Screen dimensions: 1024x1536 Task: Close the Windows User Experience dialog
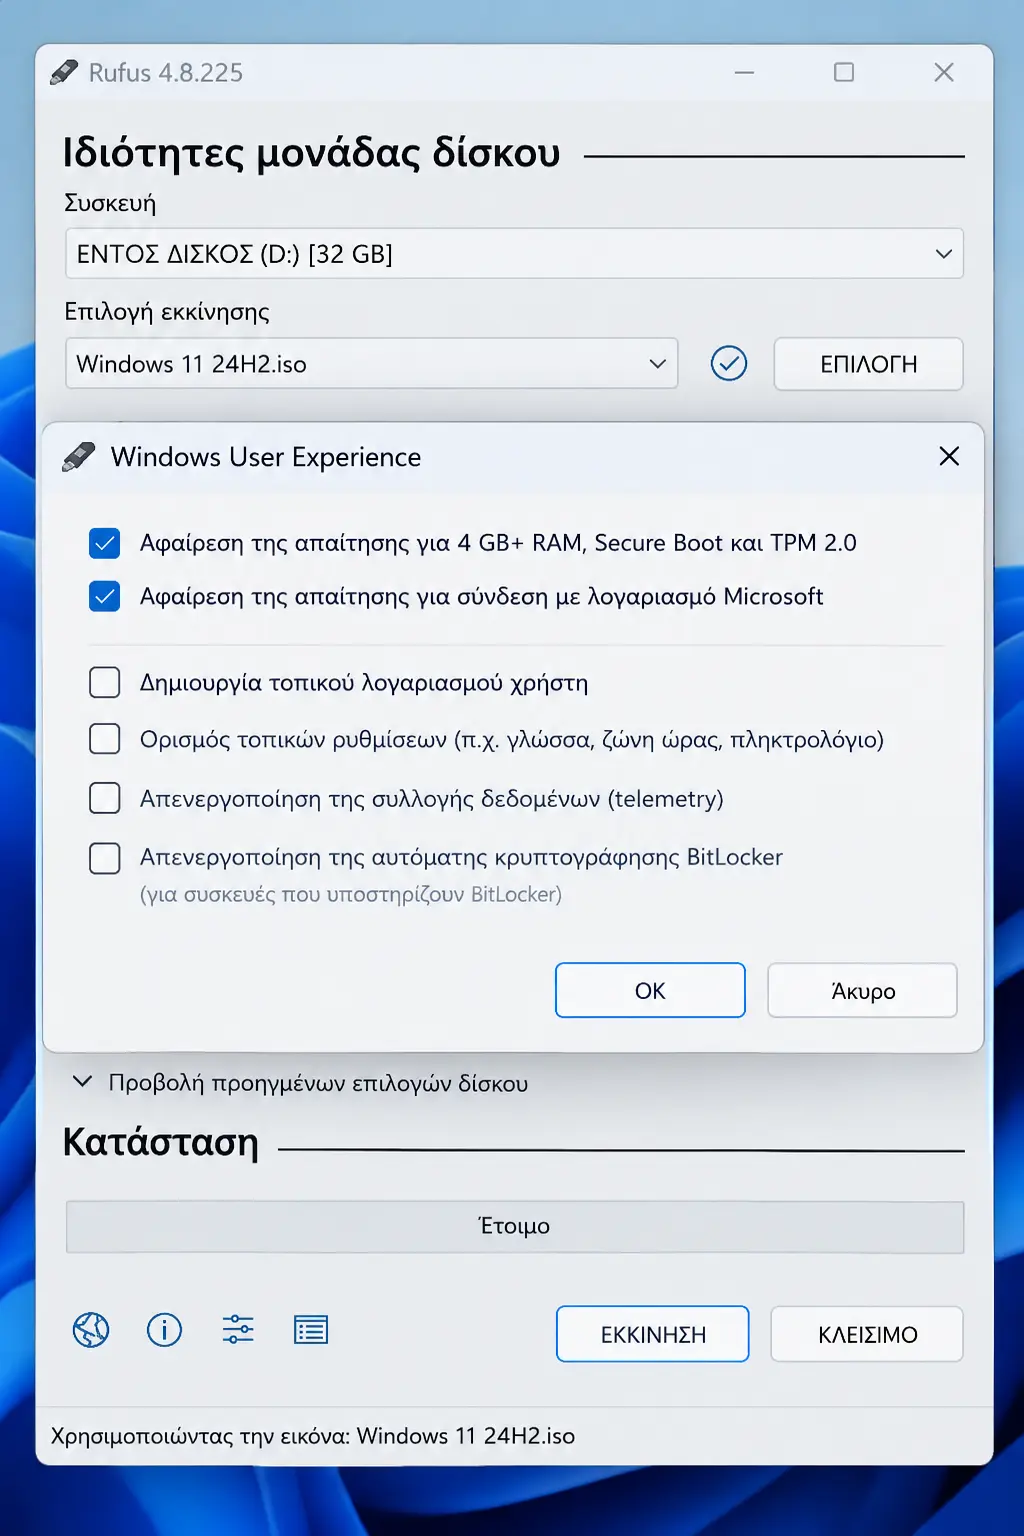point(949,456)
